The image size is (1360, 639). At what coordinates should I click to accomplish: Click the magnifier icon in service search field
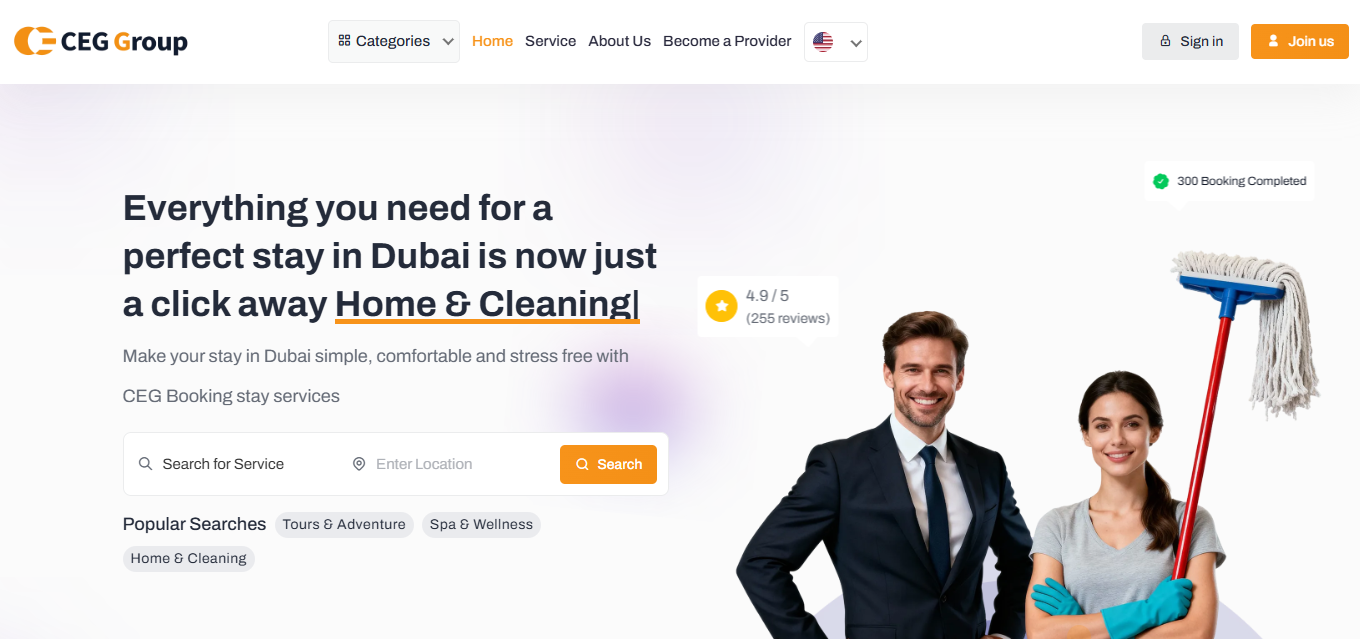(x=145, y=464)
